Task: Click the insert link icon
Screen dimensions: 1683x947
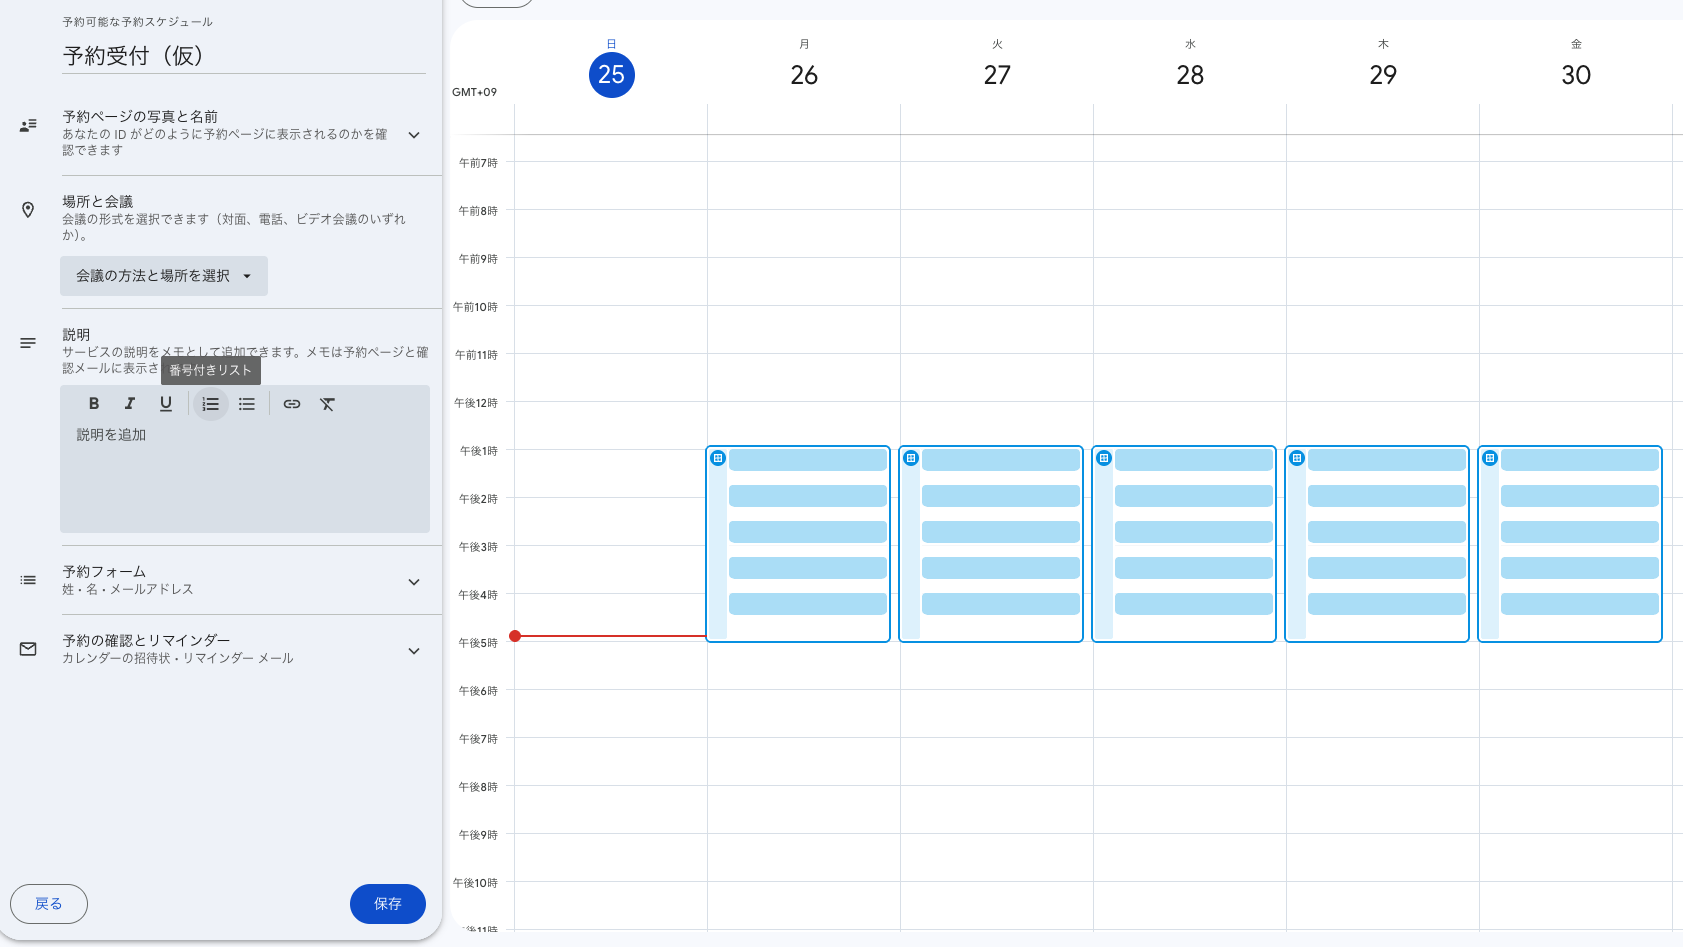Action: (x=292, y=404)
